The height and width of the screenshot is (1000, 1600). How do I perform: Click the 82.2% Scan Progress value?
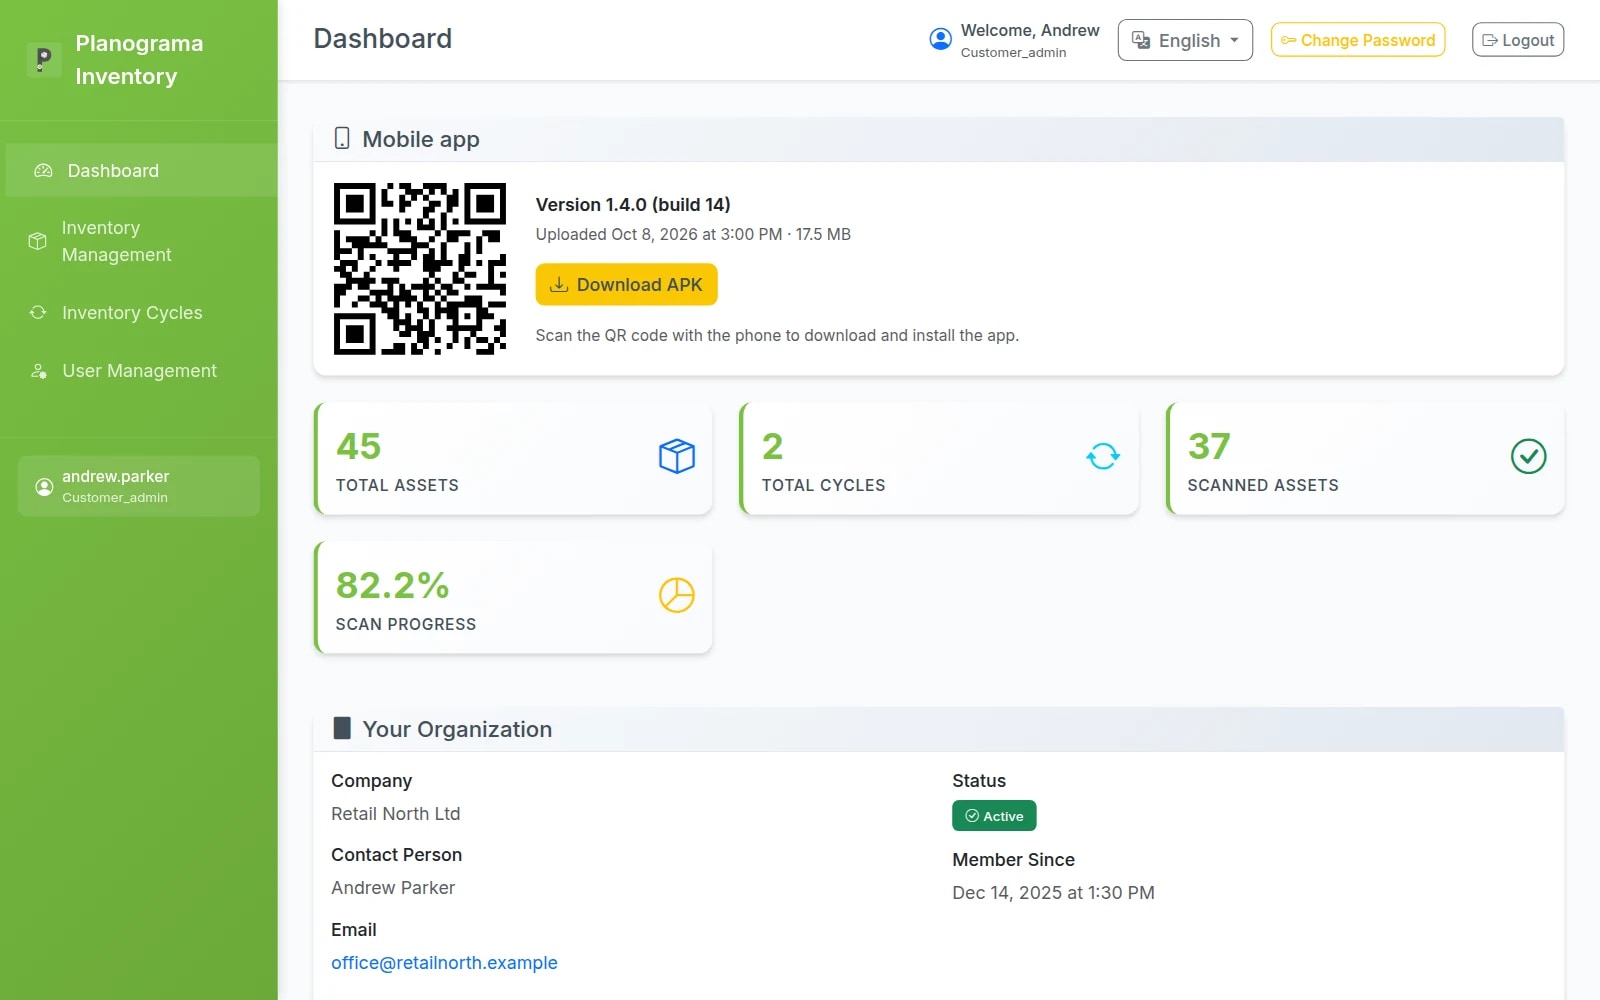coord(393,586)
